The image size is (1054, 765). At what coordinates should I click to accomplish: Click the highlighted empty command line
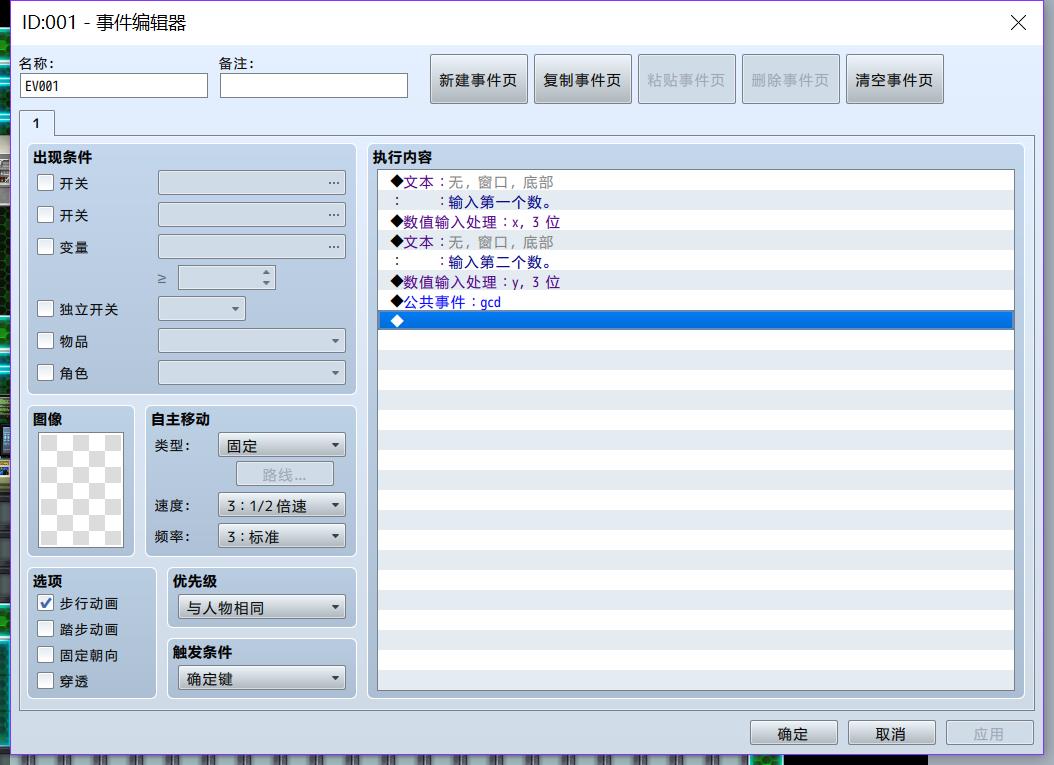(696, 321)
